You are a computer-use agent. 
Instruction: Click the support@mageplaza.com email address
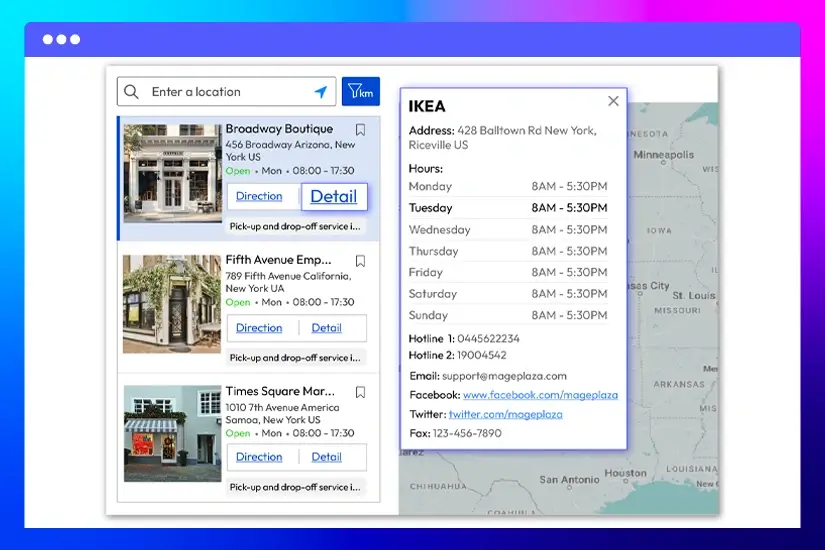pos(504,376)
